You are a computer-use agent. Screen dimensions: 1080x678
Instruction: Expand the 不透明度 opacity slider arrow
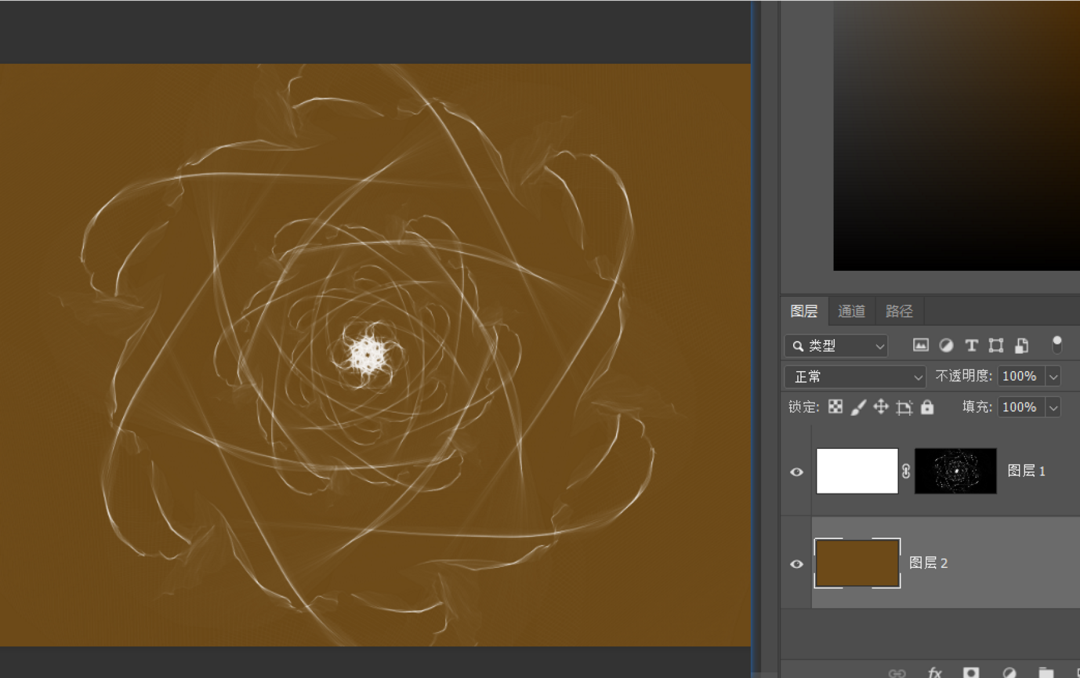click(x=1053, y=376)
